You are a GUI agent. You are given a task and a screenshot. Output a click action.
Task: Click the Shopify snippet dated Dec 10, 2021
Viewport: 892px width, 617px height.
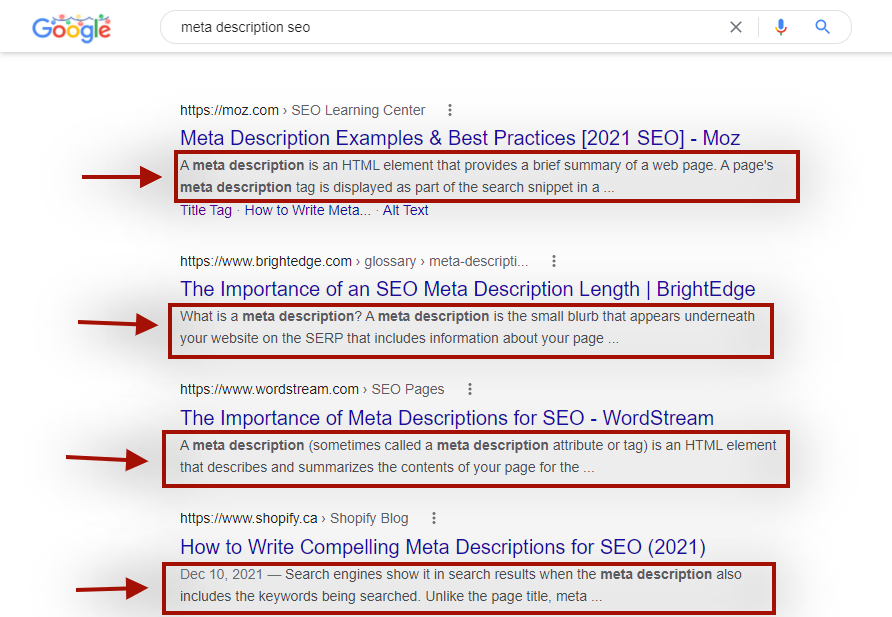(461, 585)
